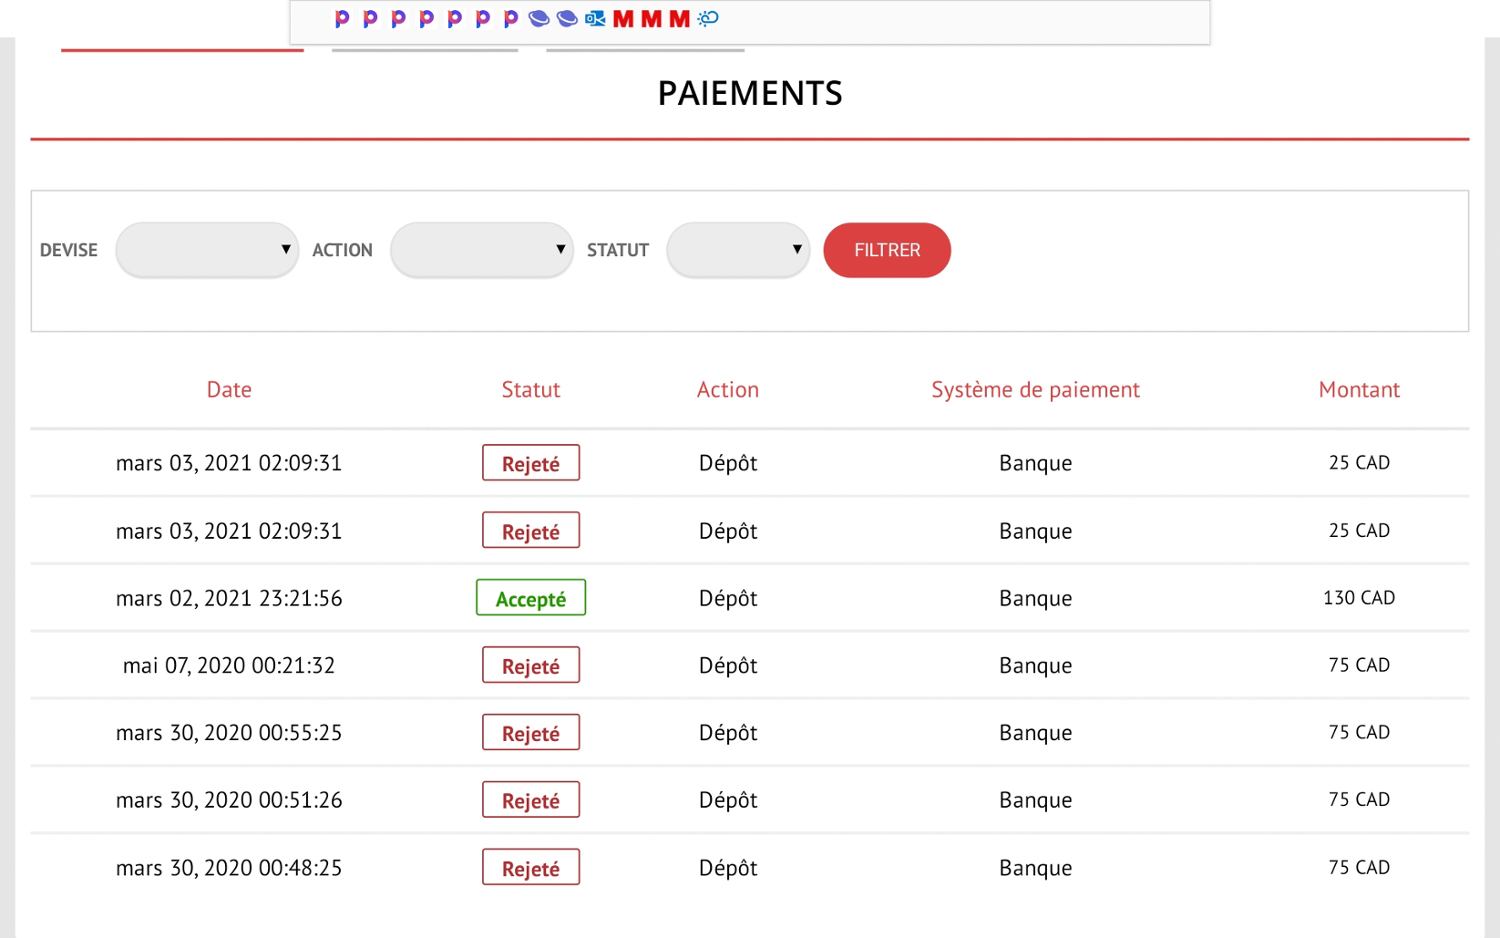Select the leftmost red M icon
The height and width of the screenshot is (938, 1500).
623,18
